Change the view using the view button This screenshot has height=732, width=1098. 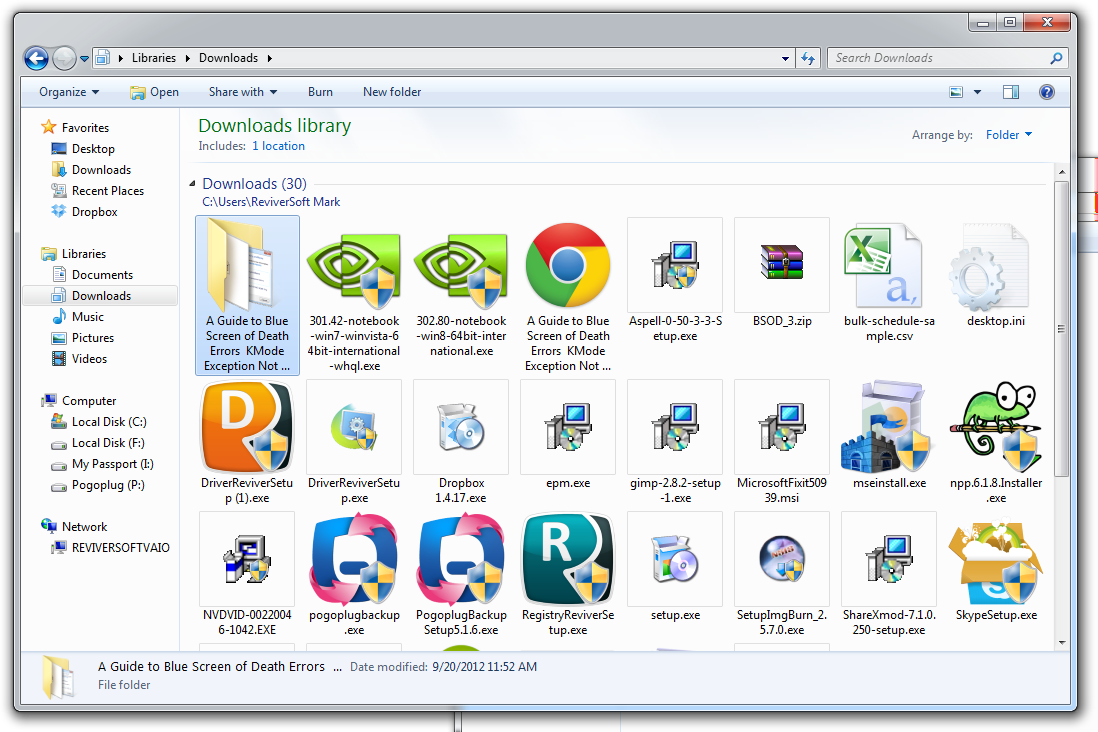[x=956, y=92]
